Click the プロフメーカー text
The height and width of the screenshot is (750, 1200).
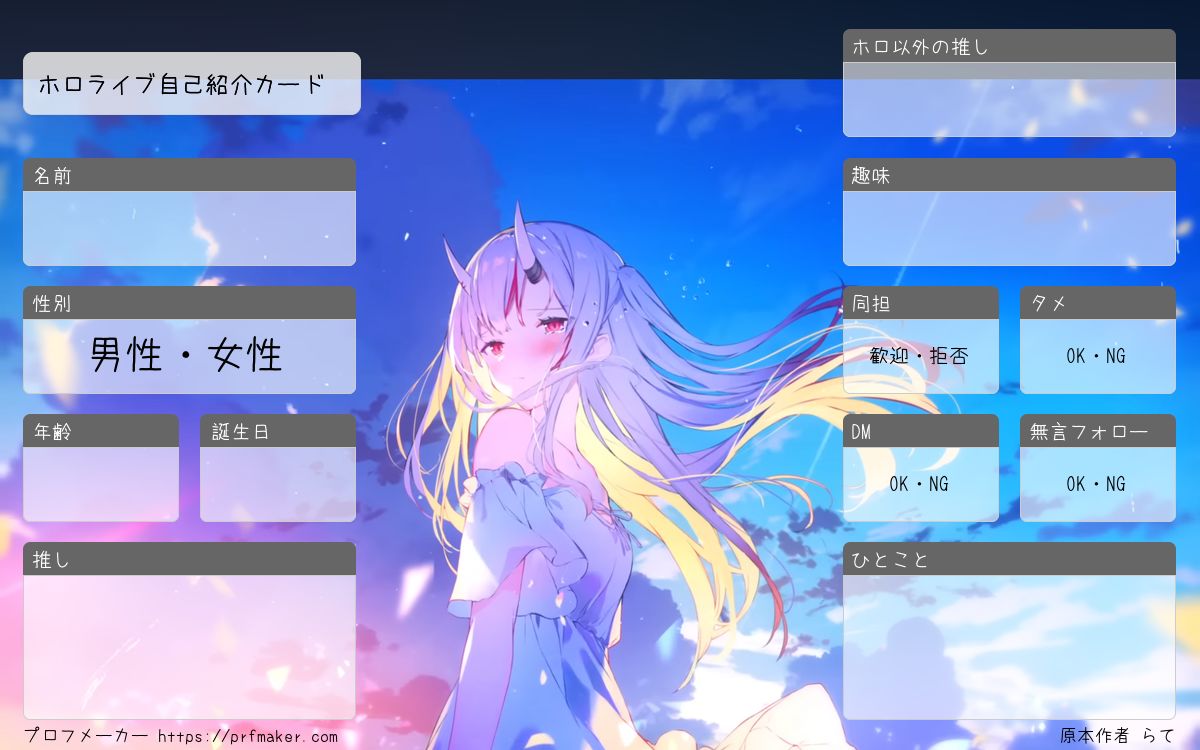pos(87,736)
